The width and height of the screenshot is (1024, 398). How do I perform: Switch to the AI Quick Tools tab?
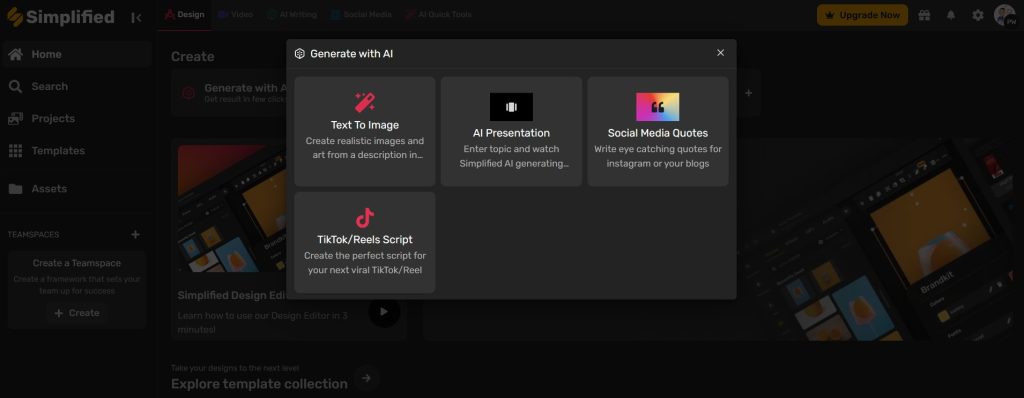point(438,14)
